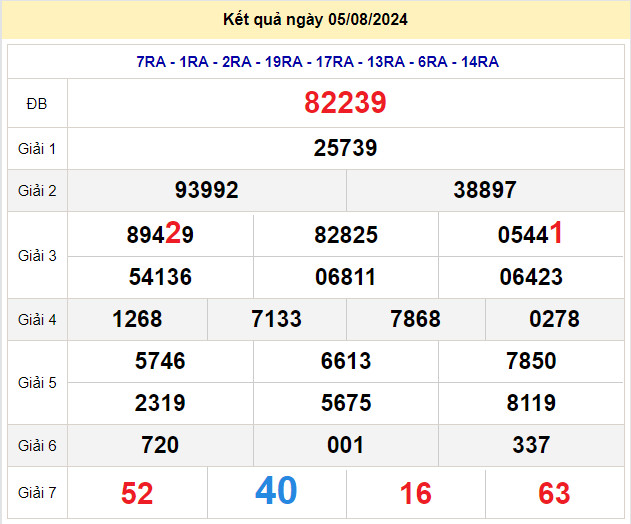Select the first prize number 25739
Screen dimensions: 631x524
tap(345, 148)
